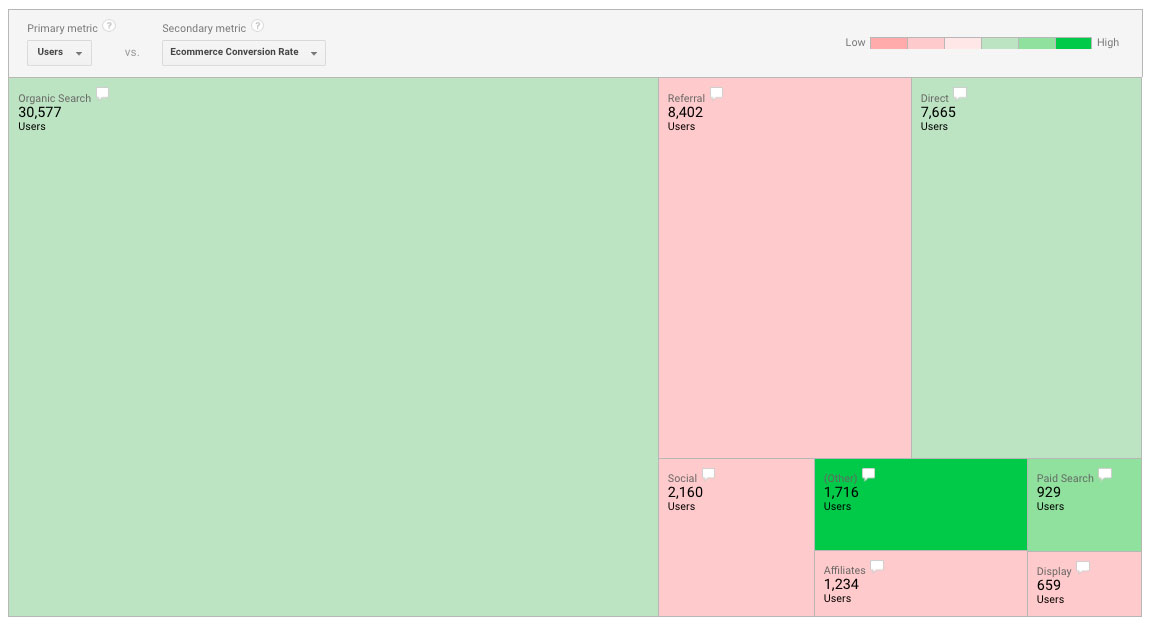1150x625 pixels.
Task: Click the darkest green High swatch in the legend
Action: 1072,43
